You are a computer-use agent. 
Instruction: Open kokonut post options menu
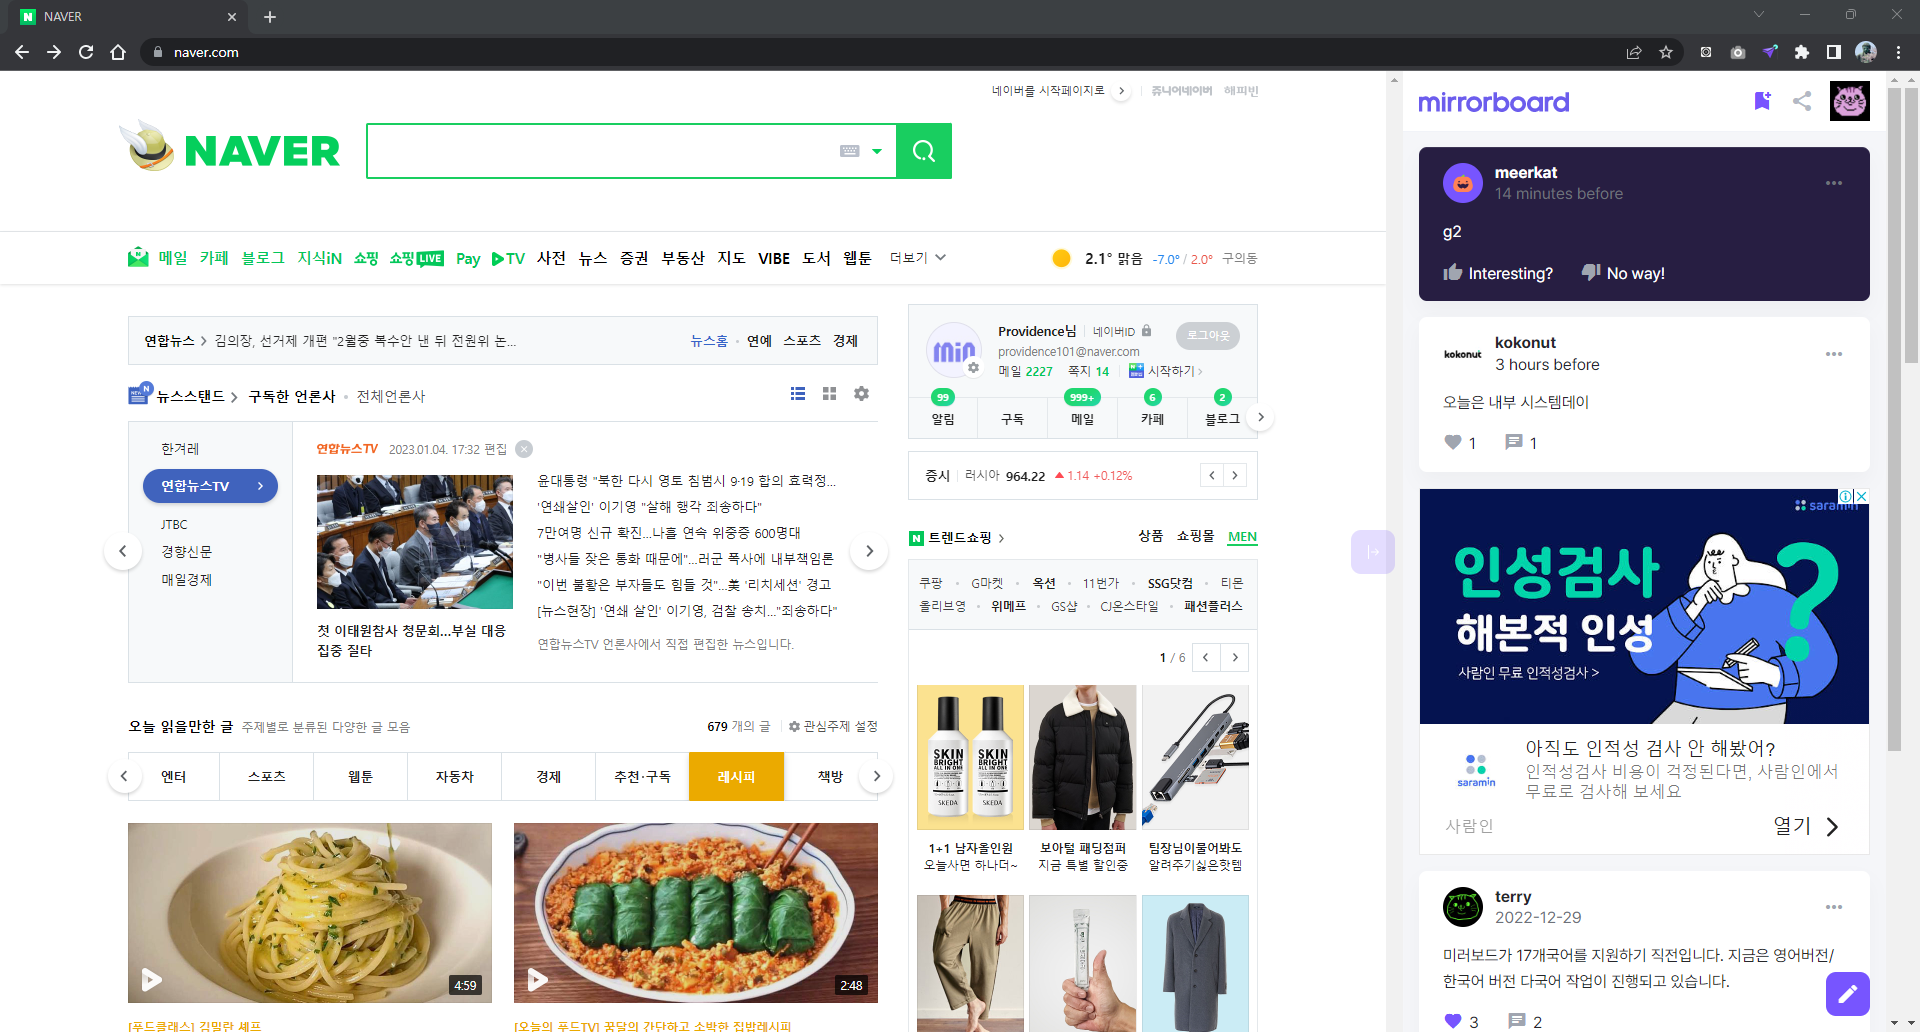click(1834, 354)
